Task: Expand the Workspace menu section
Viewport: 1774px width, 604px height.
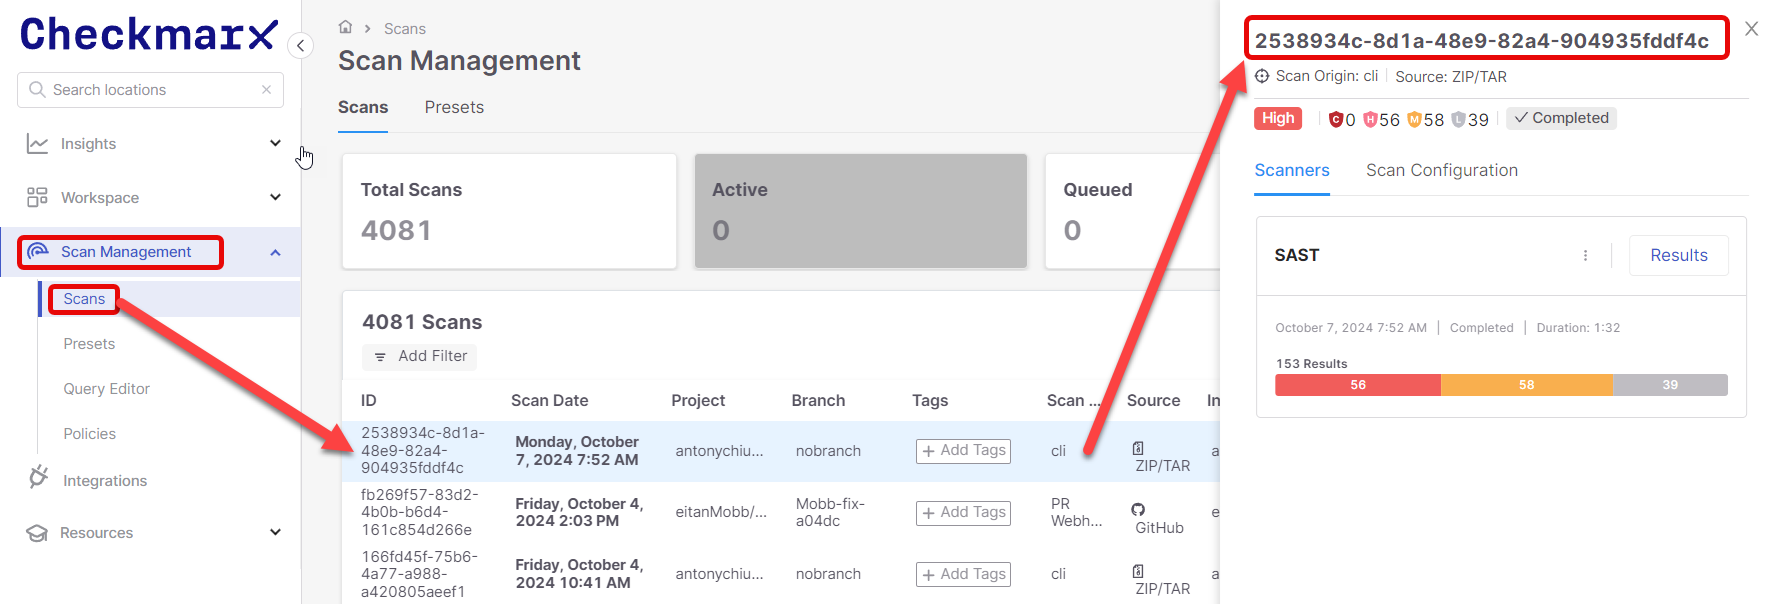Action: pyautogui.click(x=275, y=198)
